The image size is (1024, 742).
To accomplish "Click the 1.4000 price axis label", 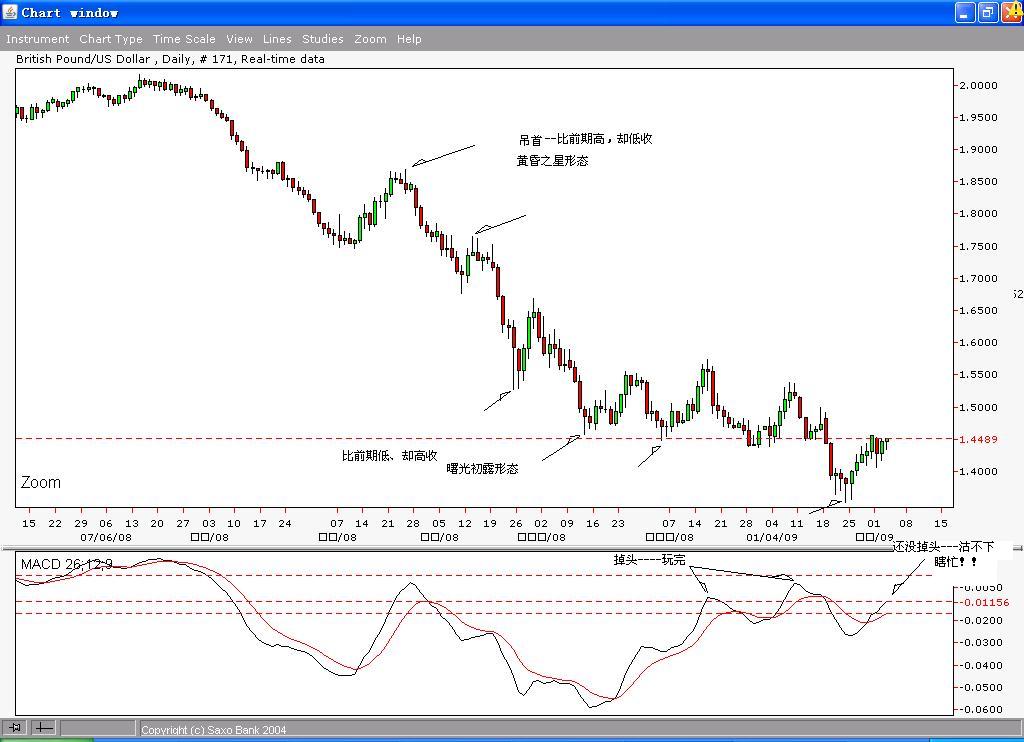I will coord(978,471).
